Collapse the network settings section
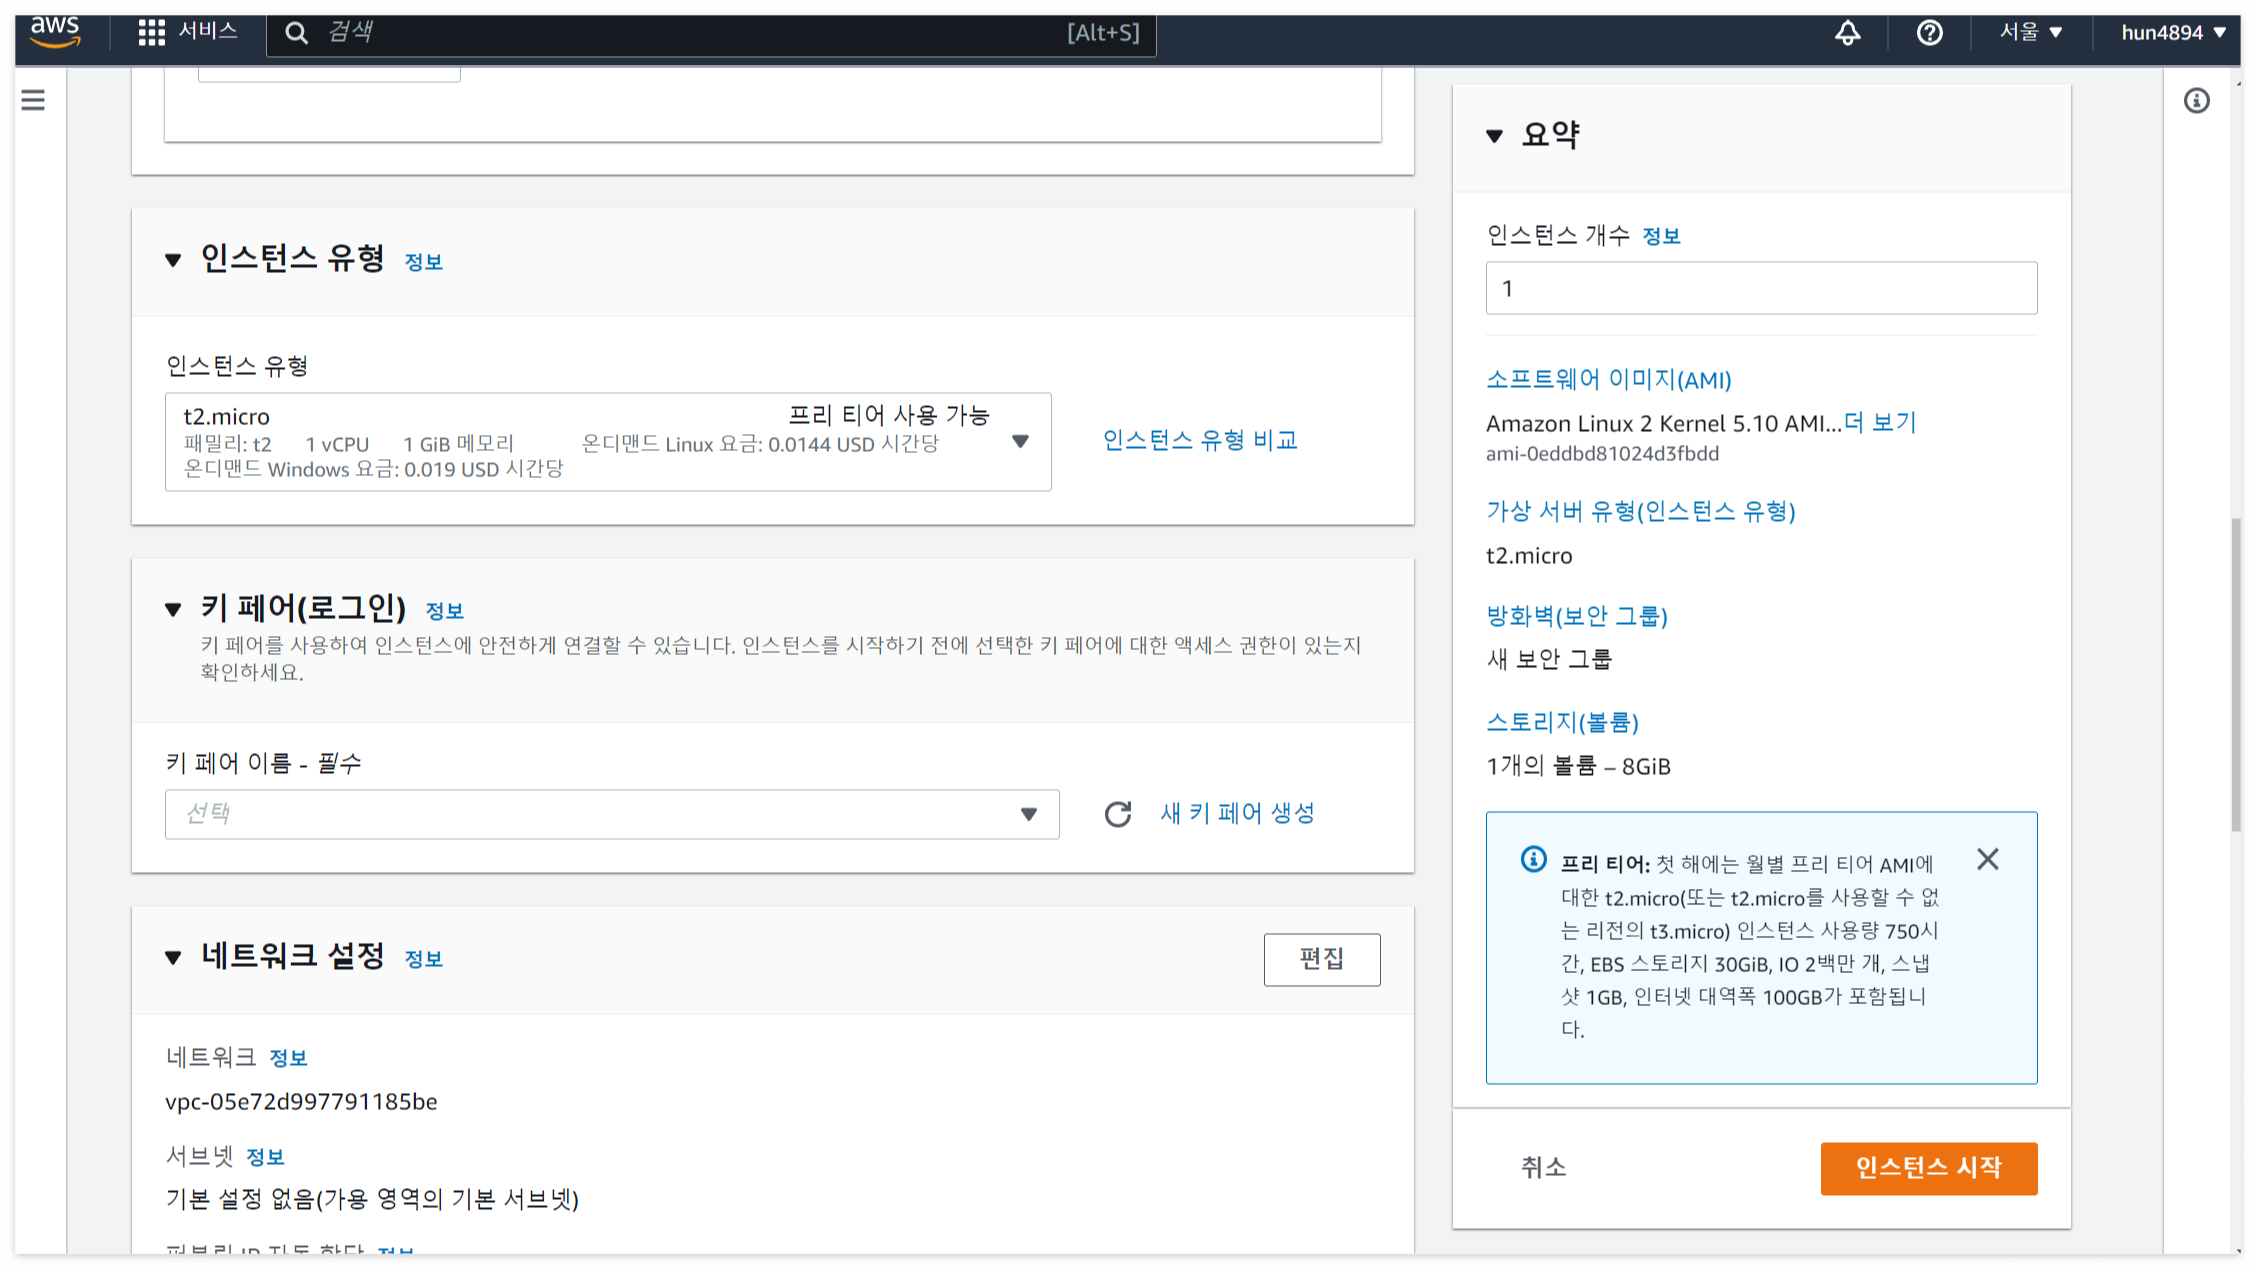 coord(173,958)
